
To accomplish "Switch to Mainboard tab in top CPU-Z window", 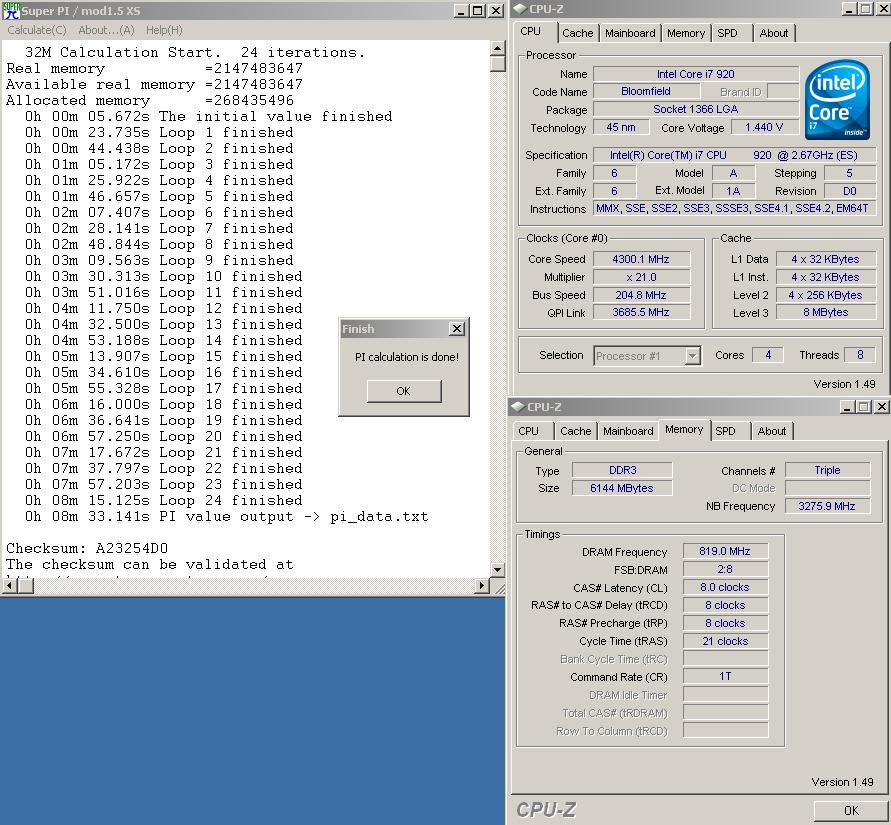I will coord(630,33).
